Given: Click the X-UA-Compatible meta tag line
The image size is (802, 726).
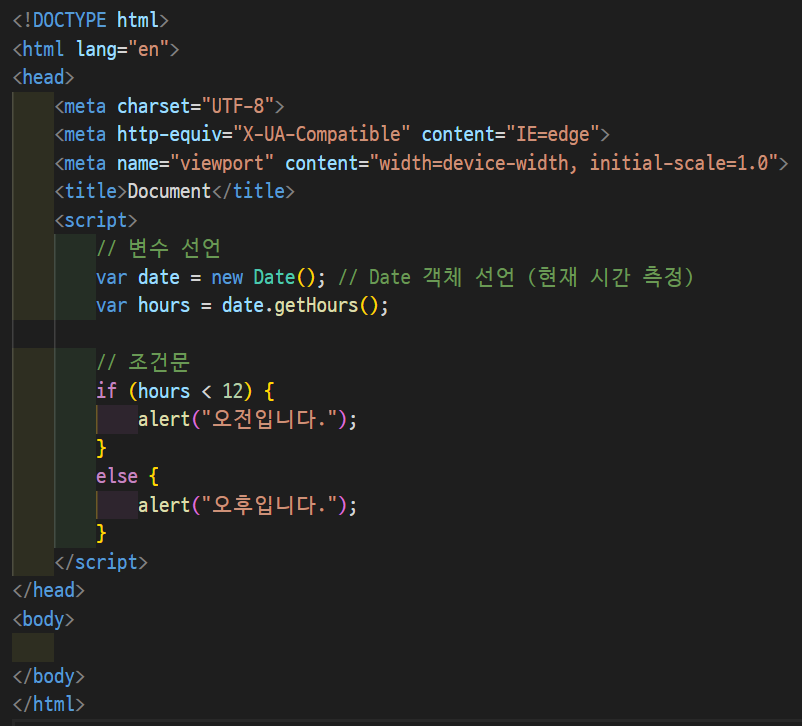Looking at the screenshot, I should (x=332, y=134).
